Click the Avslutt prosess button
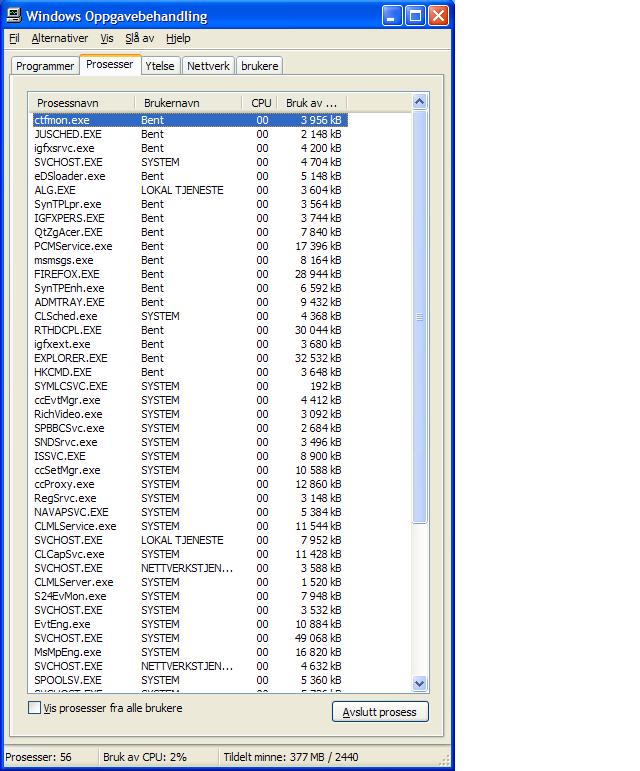The height and width of the screenshot is (771, 640). tap(380, 712)
